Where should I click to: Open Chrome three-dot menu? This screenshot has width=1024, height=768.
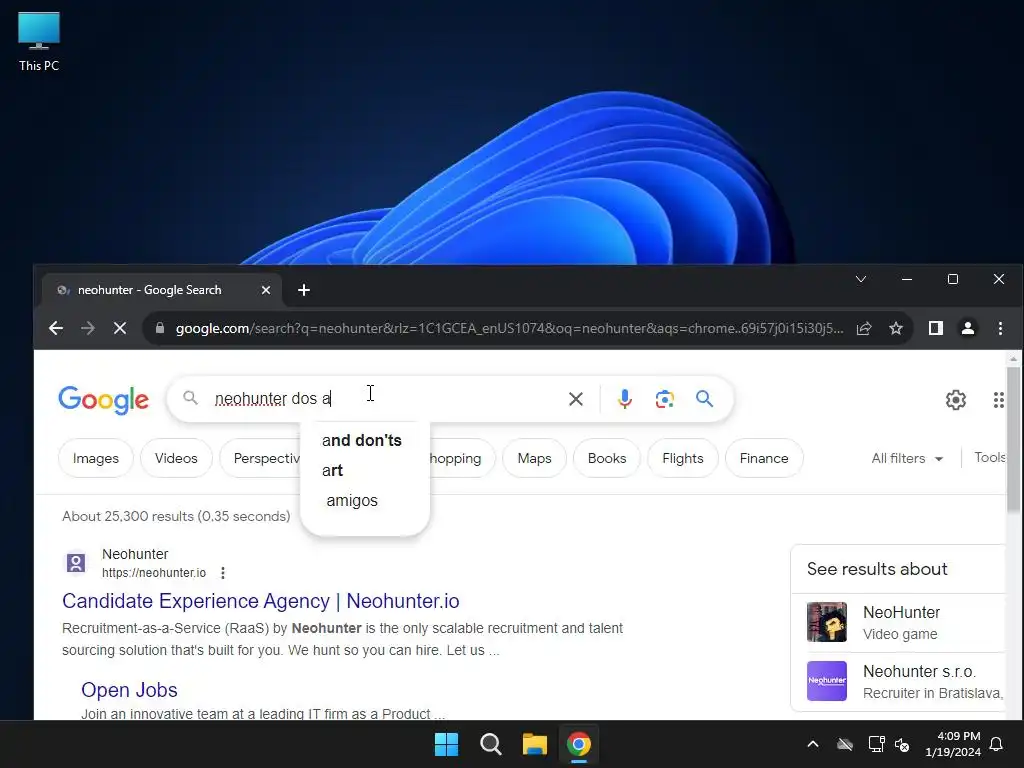(x=1000, y=328)
